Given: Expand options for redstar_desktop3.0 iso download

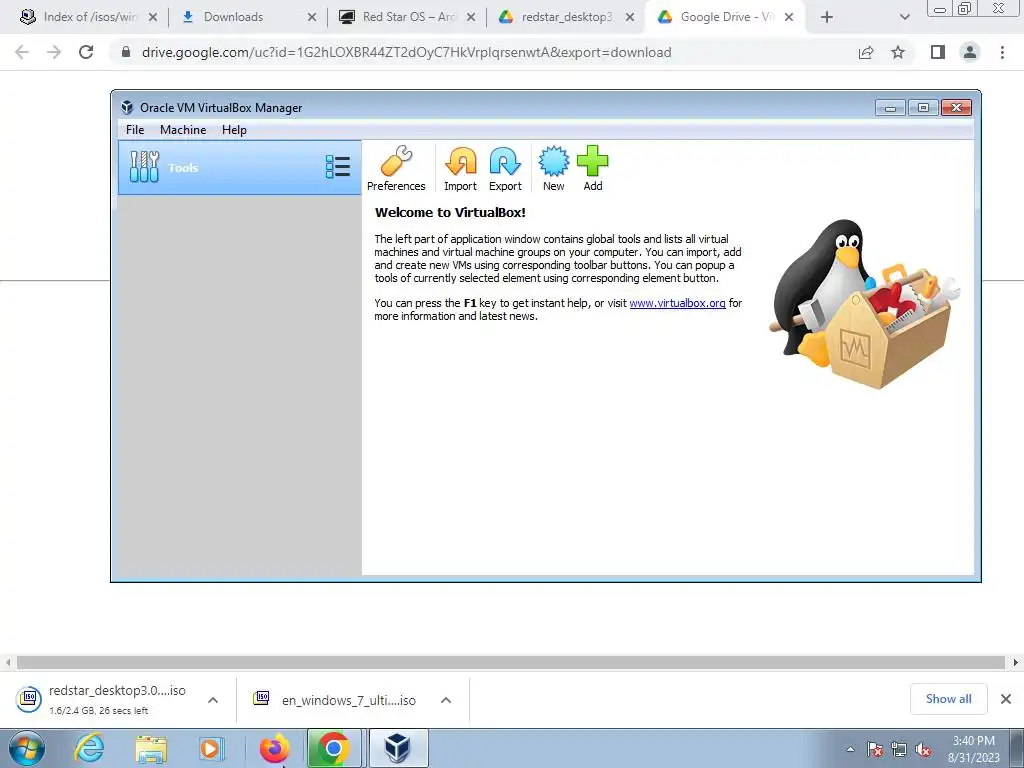Looking at the screenshot, I should click(213, 700).
